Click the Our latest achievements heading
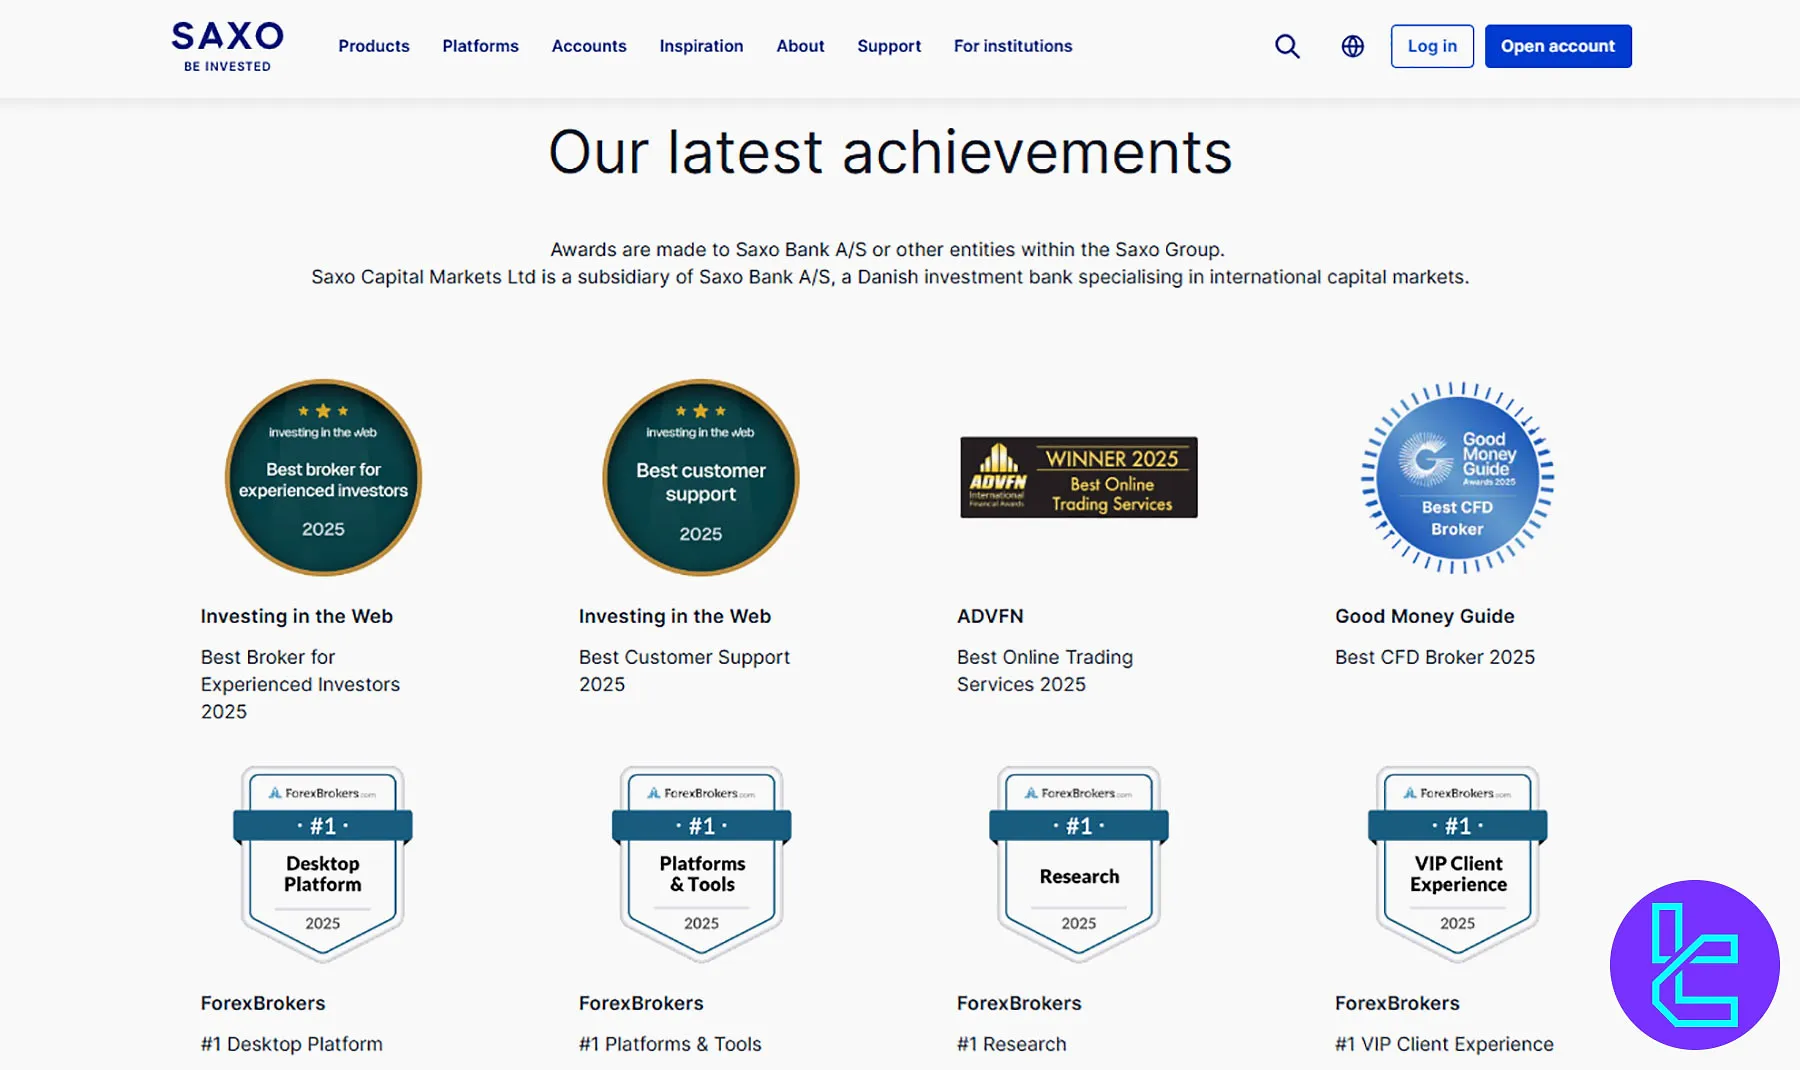The image size is (1800, 1070). pyautogui.click(x=890, y=152)
